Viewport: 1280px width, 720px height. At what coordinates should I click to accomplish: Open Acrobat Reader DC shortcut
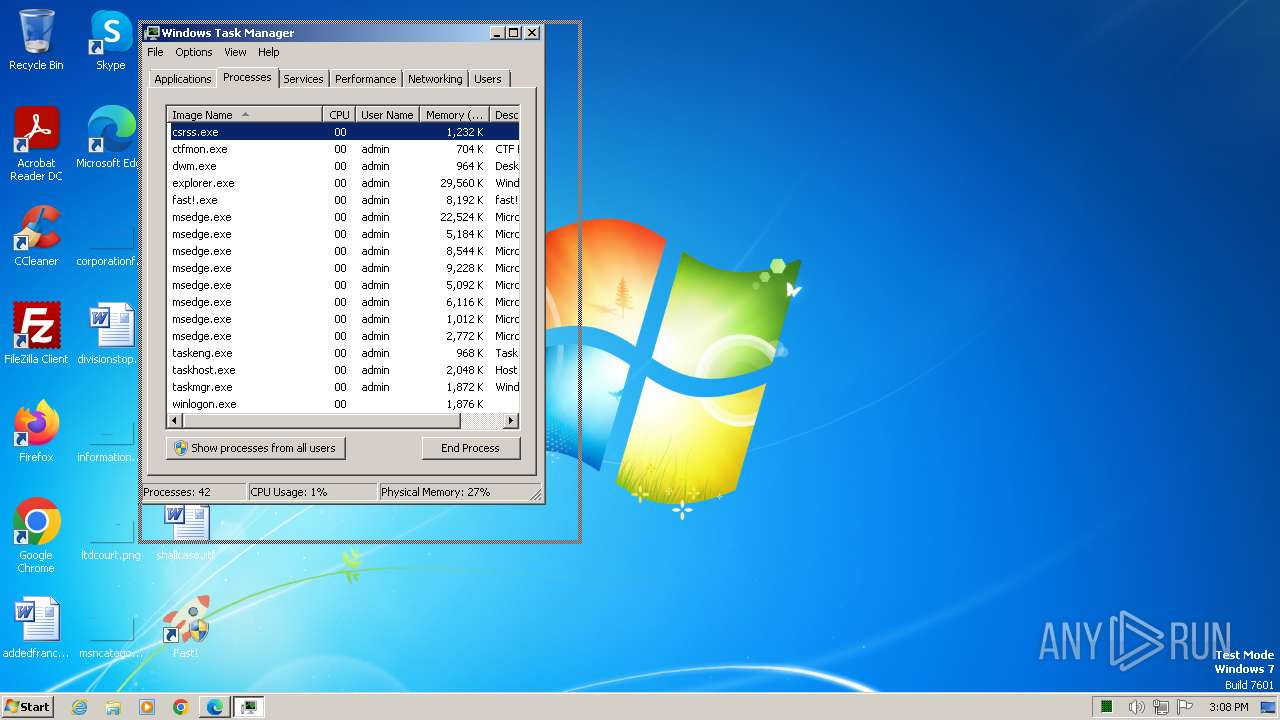point(36,144)
